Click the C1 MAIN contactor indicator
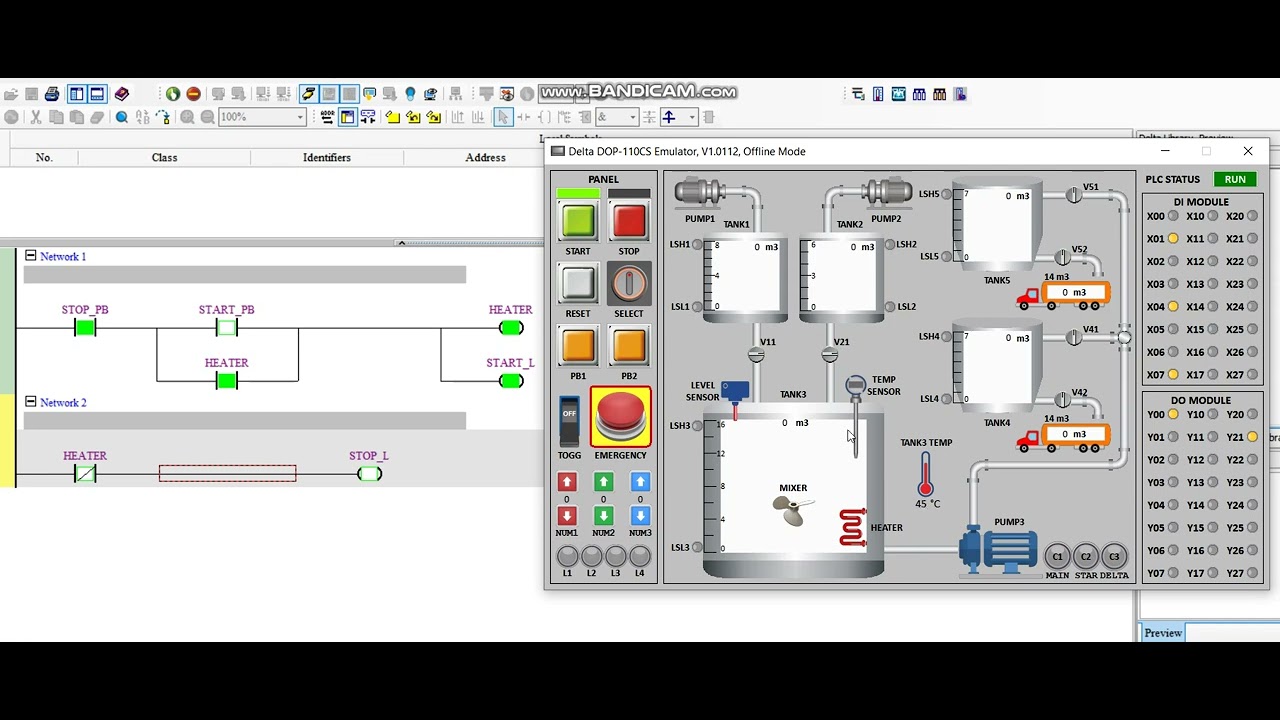Screen dimensions: 1280x720 [1057, 557]
